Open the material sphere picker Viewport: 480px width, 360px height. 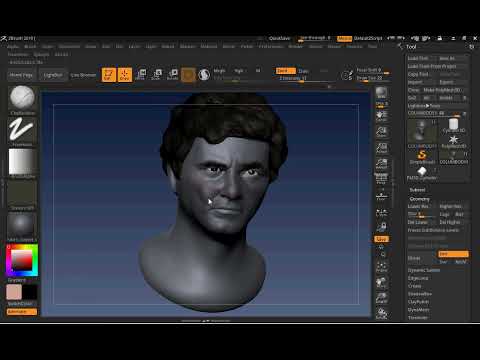coord(22,227)
